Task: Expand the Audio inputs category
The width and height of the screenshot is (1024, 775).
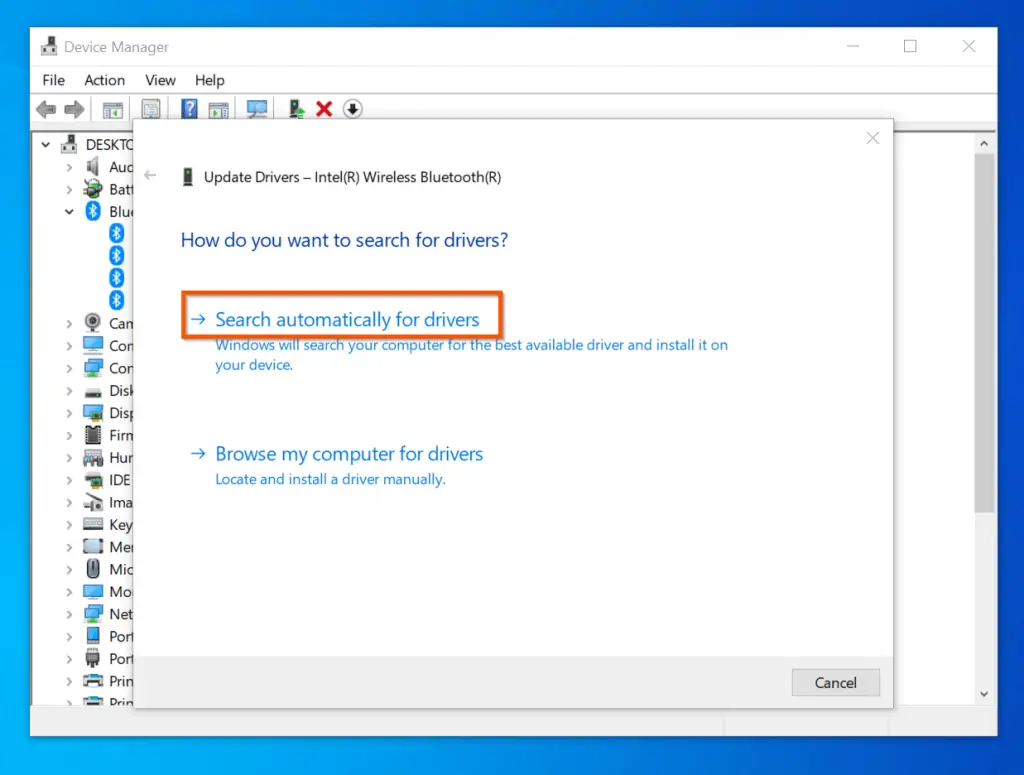Action: pyautogui.click(x=69, y=167)
